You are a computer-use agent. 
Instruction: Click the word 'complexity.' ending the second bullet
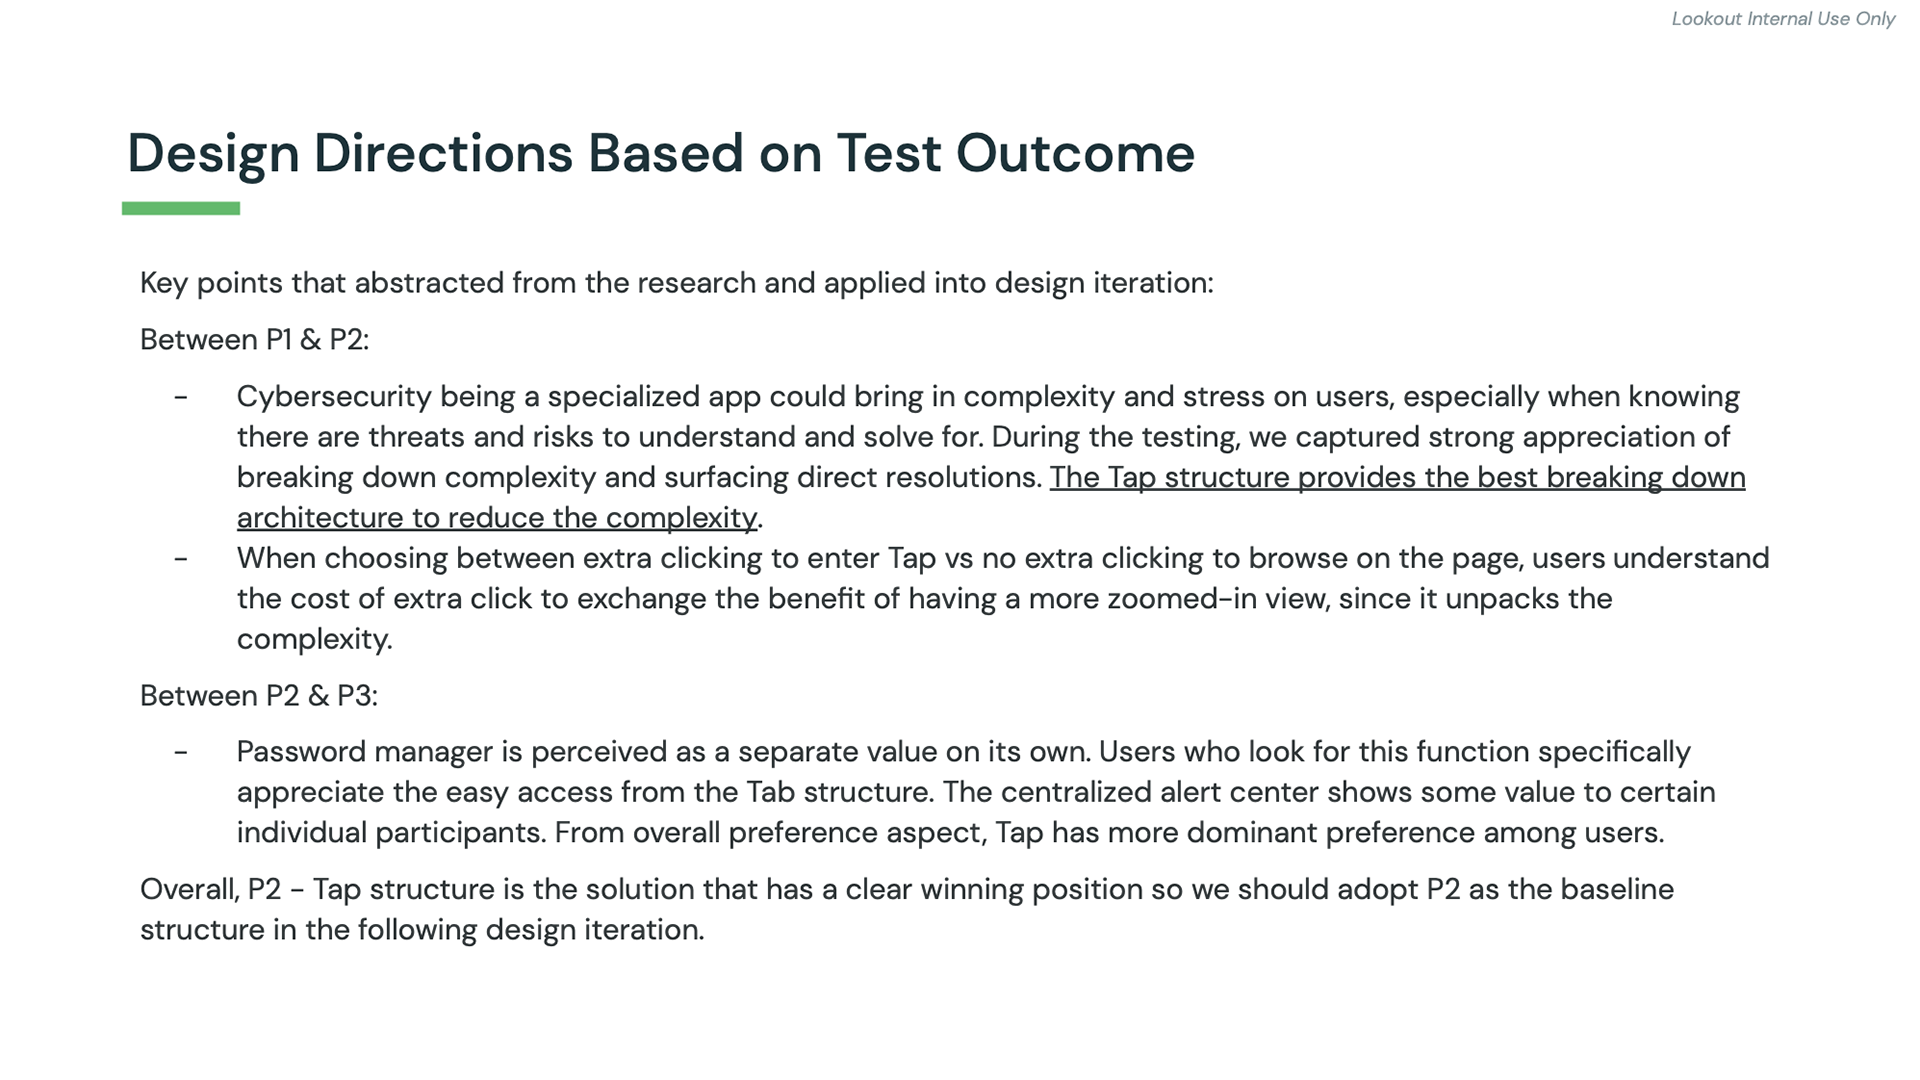315,639
